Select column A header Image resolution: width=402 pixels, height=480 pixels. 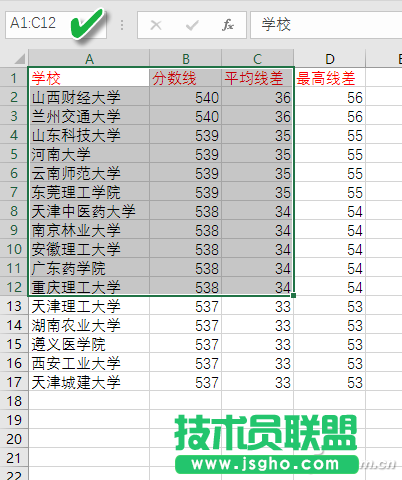[x=89, y=59]
